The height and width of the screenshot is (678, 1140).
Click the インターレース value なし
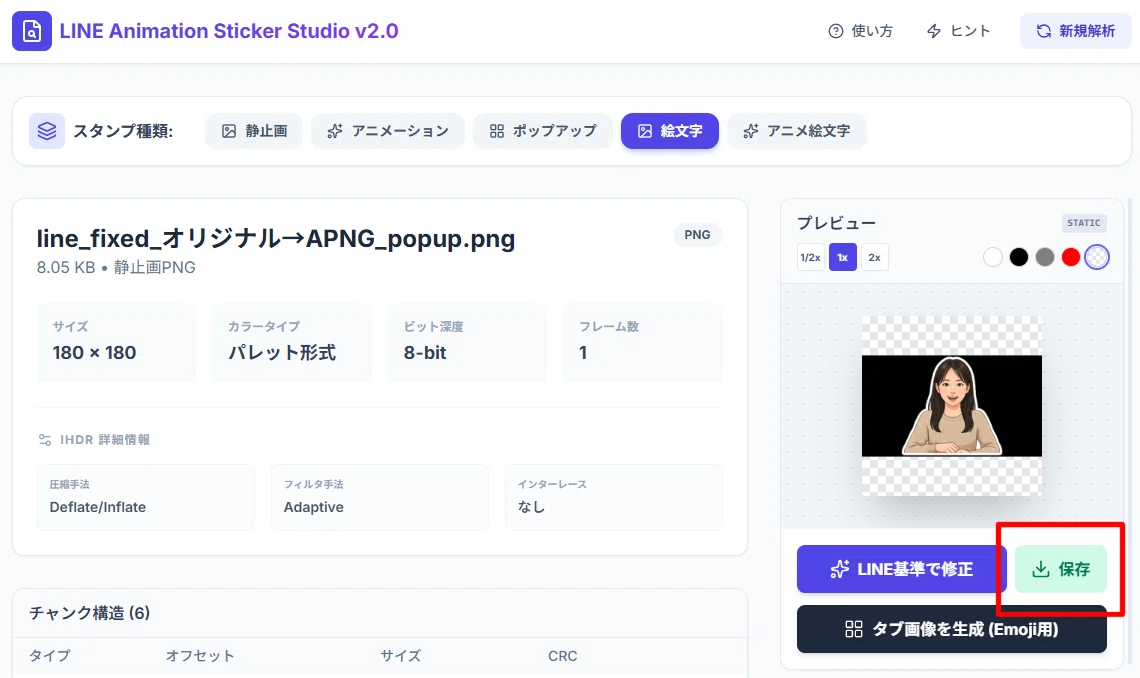(x=531, y=507)
